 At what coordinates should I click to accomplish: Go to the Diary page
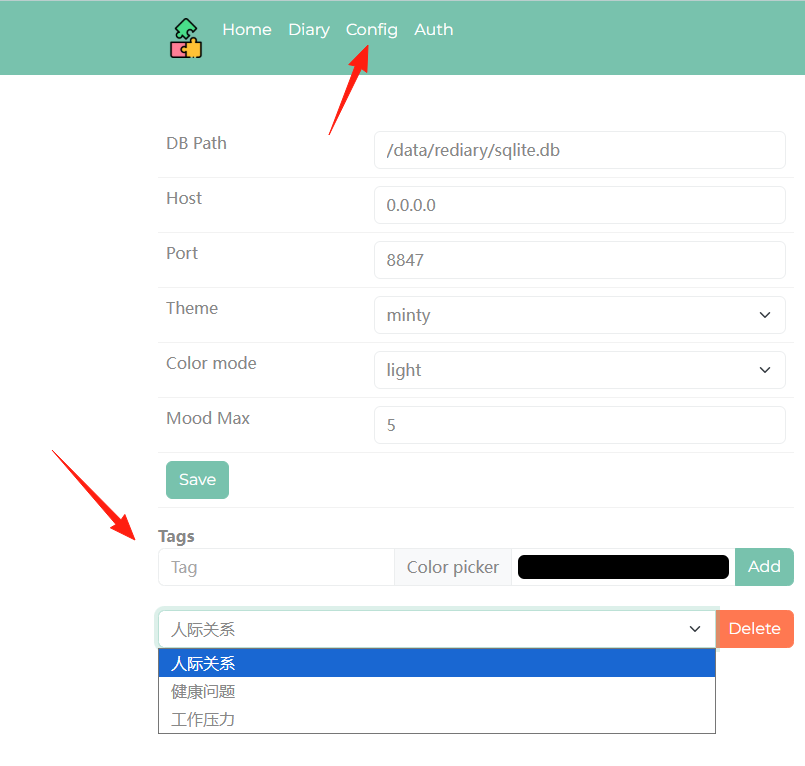[x=309, y=30]
